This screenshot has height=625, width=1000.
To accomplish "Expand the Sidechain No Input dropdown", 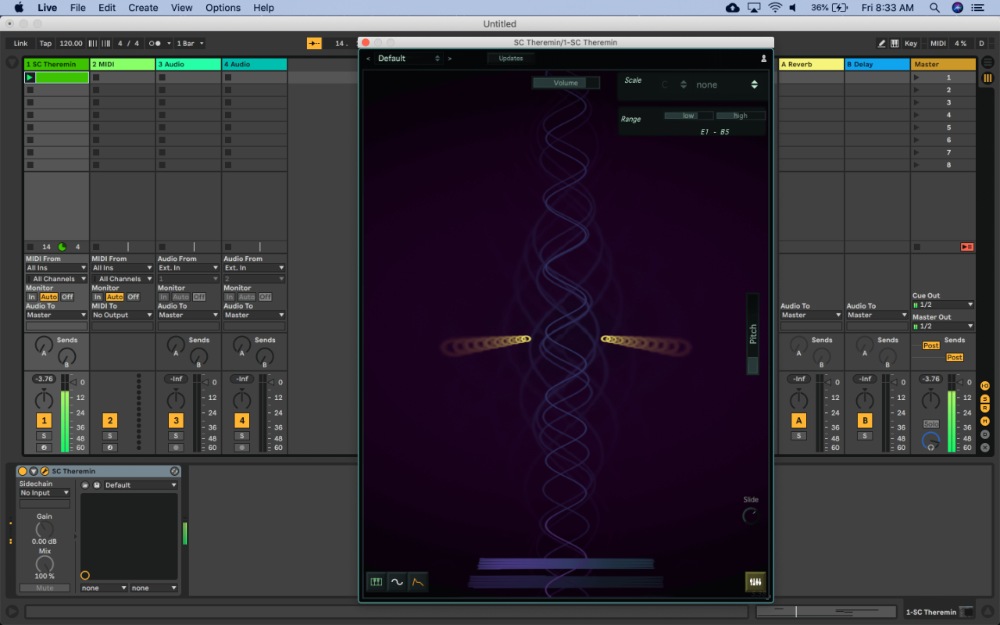I will (45, 493).
